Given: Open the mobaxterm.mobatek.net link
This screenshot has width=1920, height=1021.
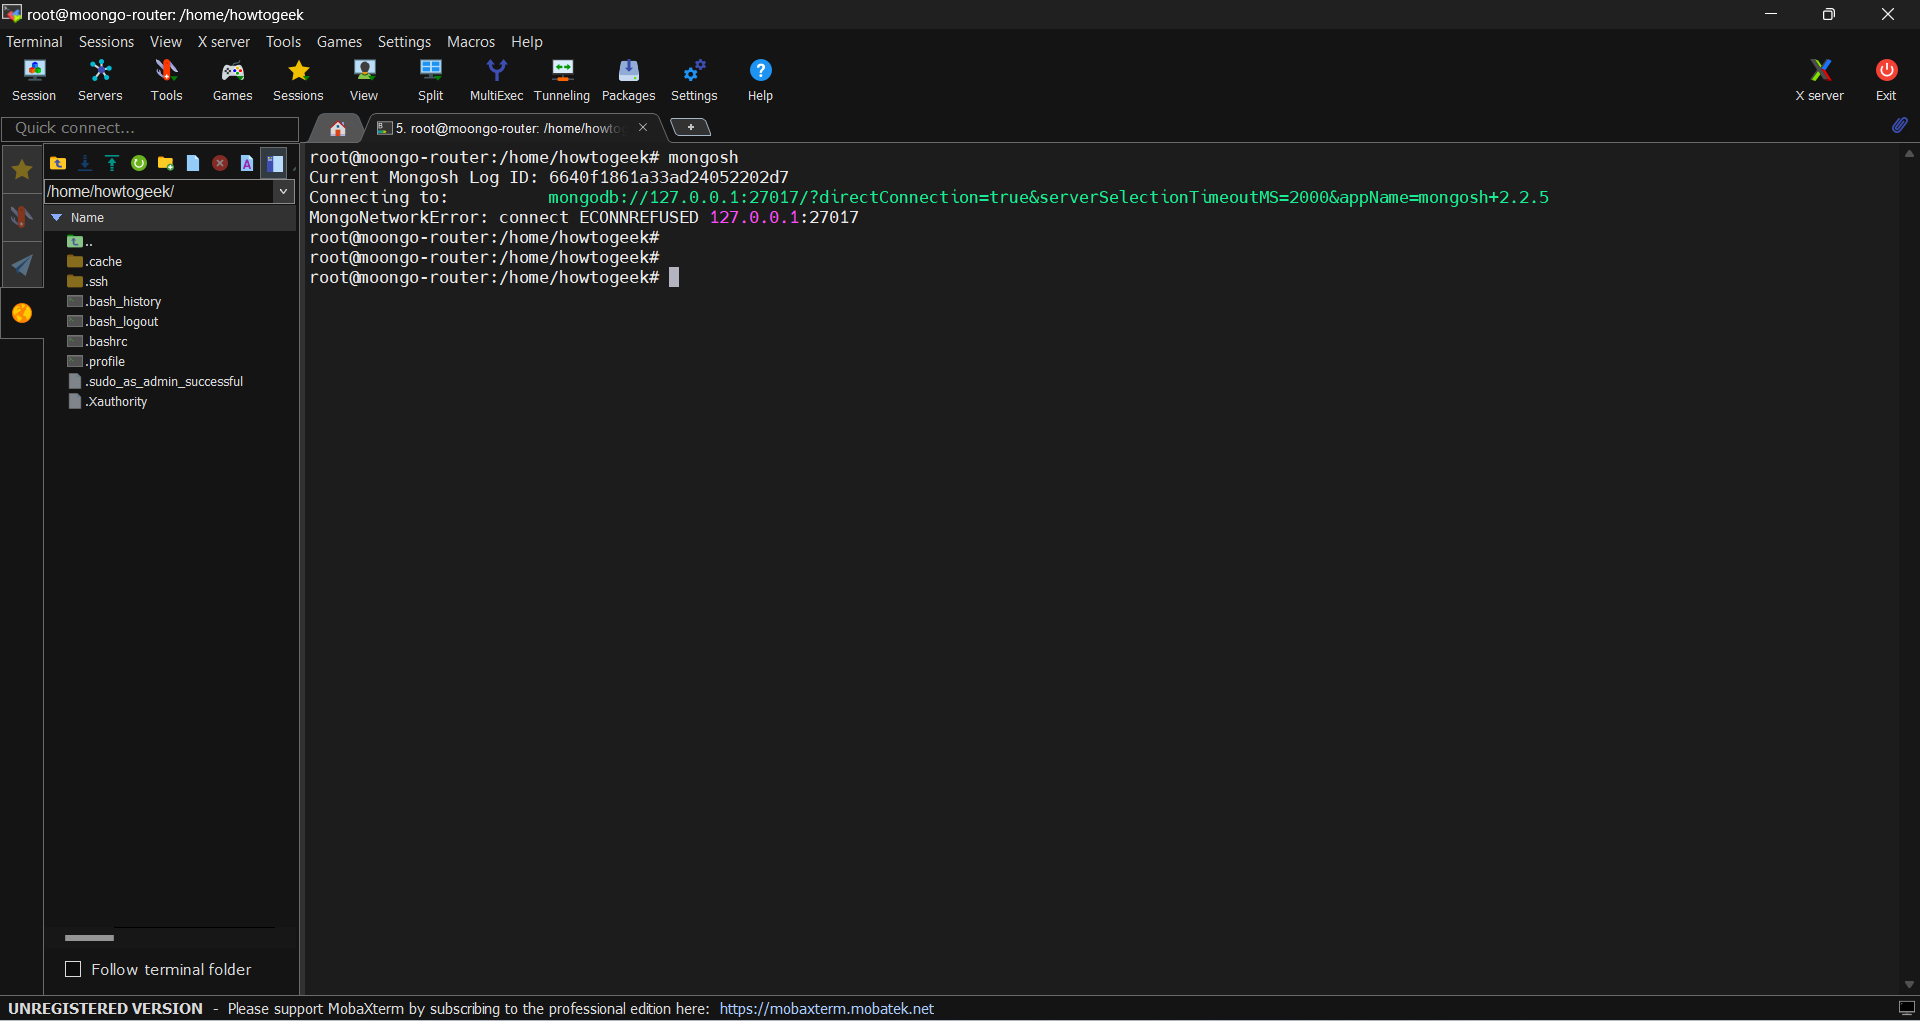Looking at the screenshot, I should point(826,1008).
